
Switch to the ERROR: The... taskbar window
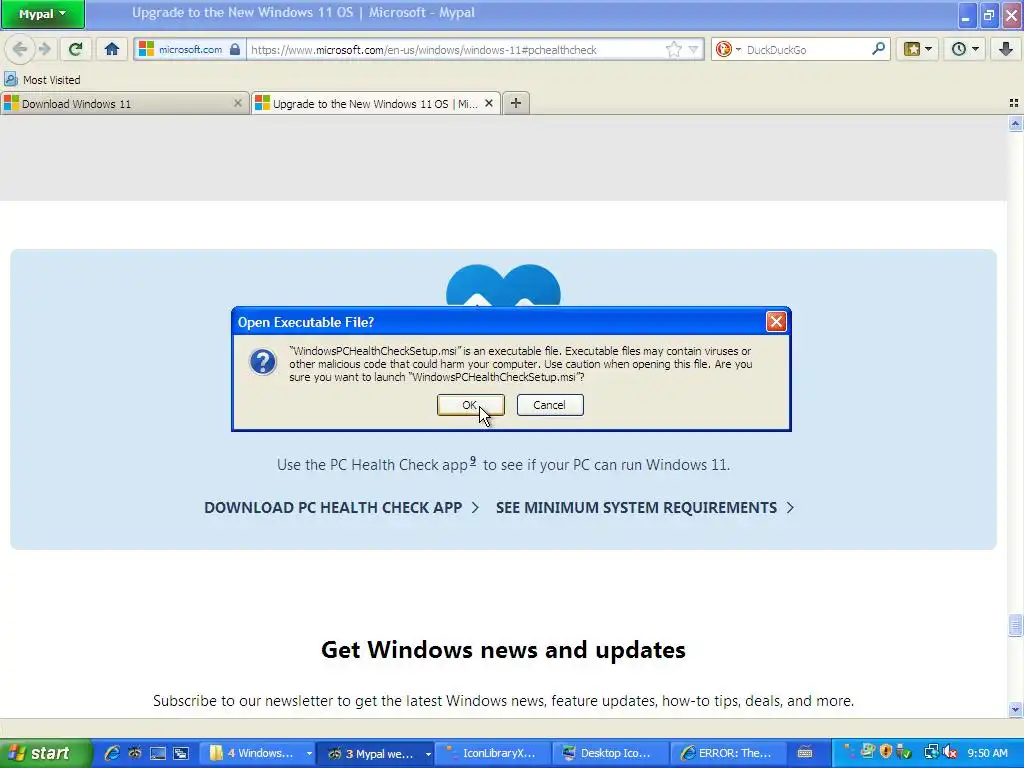click(x=729, y=753)
